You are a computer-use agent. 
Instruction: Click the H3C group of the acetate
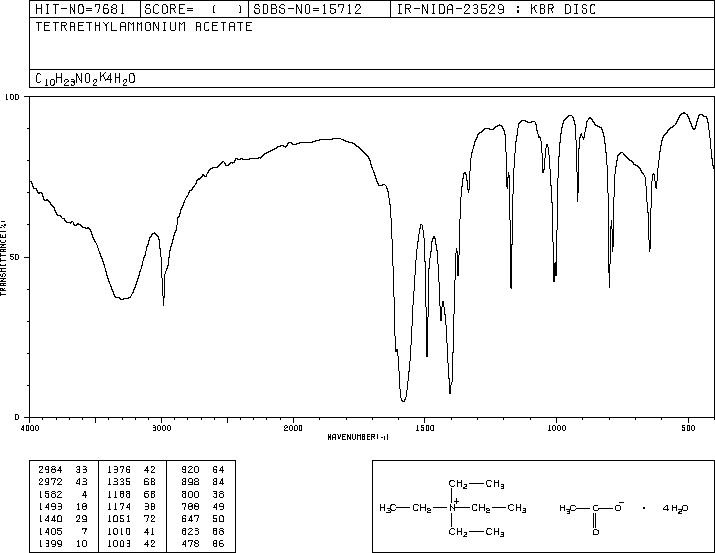[567, 508]
